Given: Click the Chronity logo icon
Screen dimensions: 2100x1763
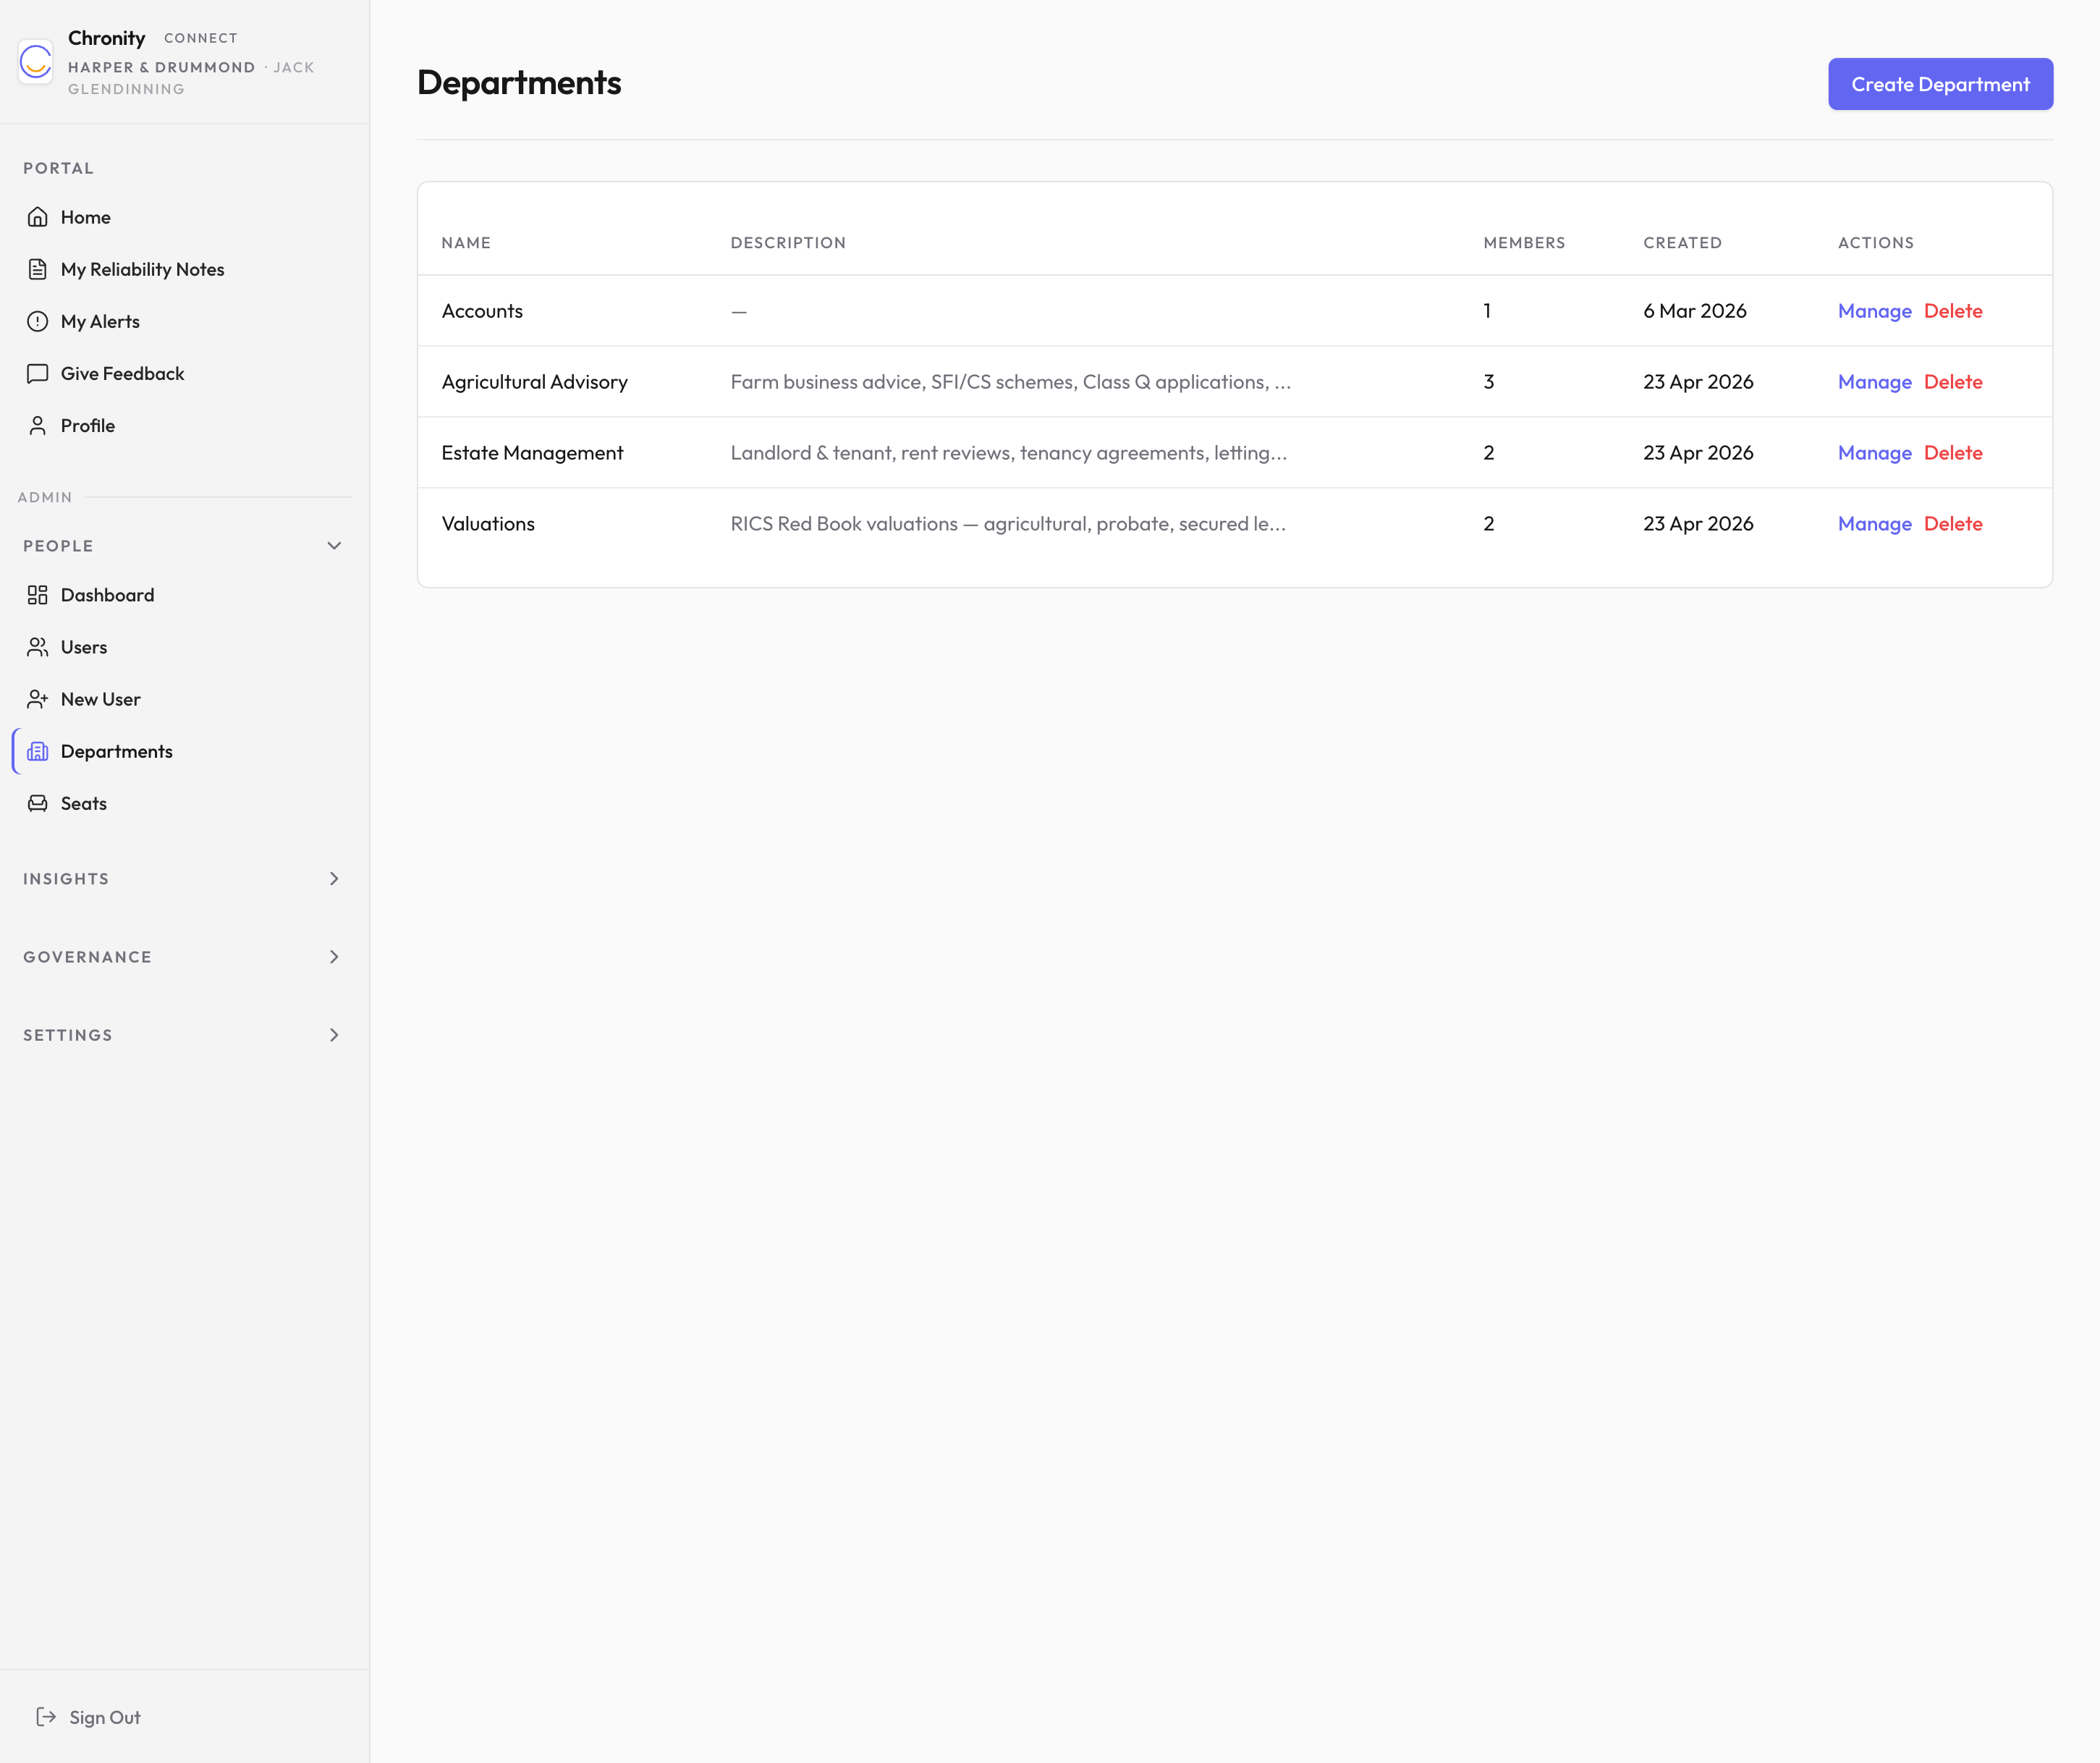Looking at the screenshot, I should tap(36, 62).
